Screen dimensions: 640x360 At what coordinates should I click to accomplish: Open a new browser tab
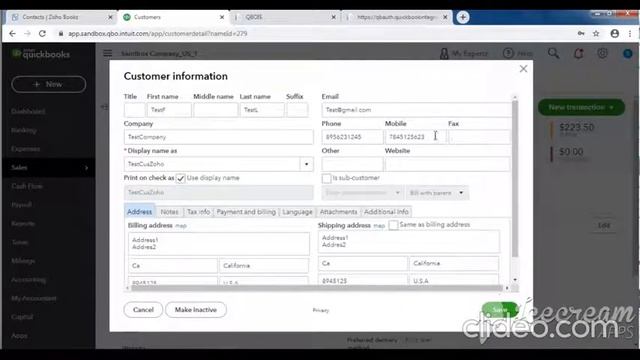(462, 17)
